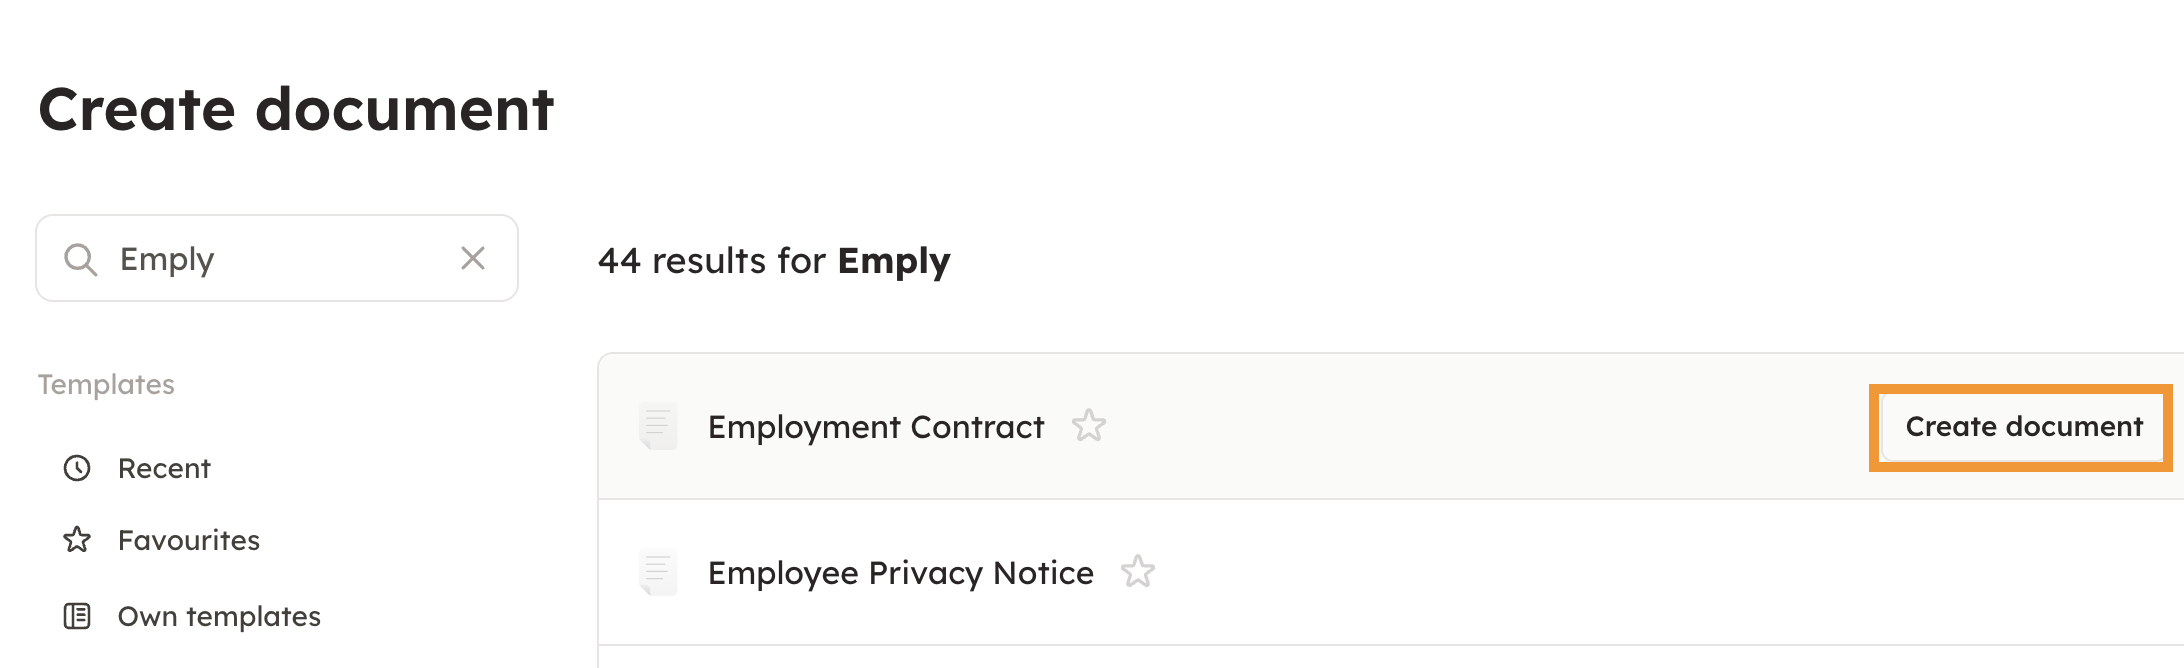Select the Employment Contract template title

tap(875, 427)
